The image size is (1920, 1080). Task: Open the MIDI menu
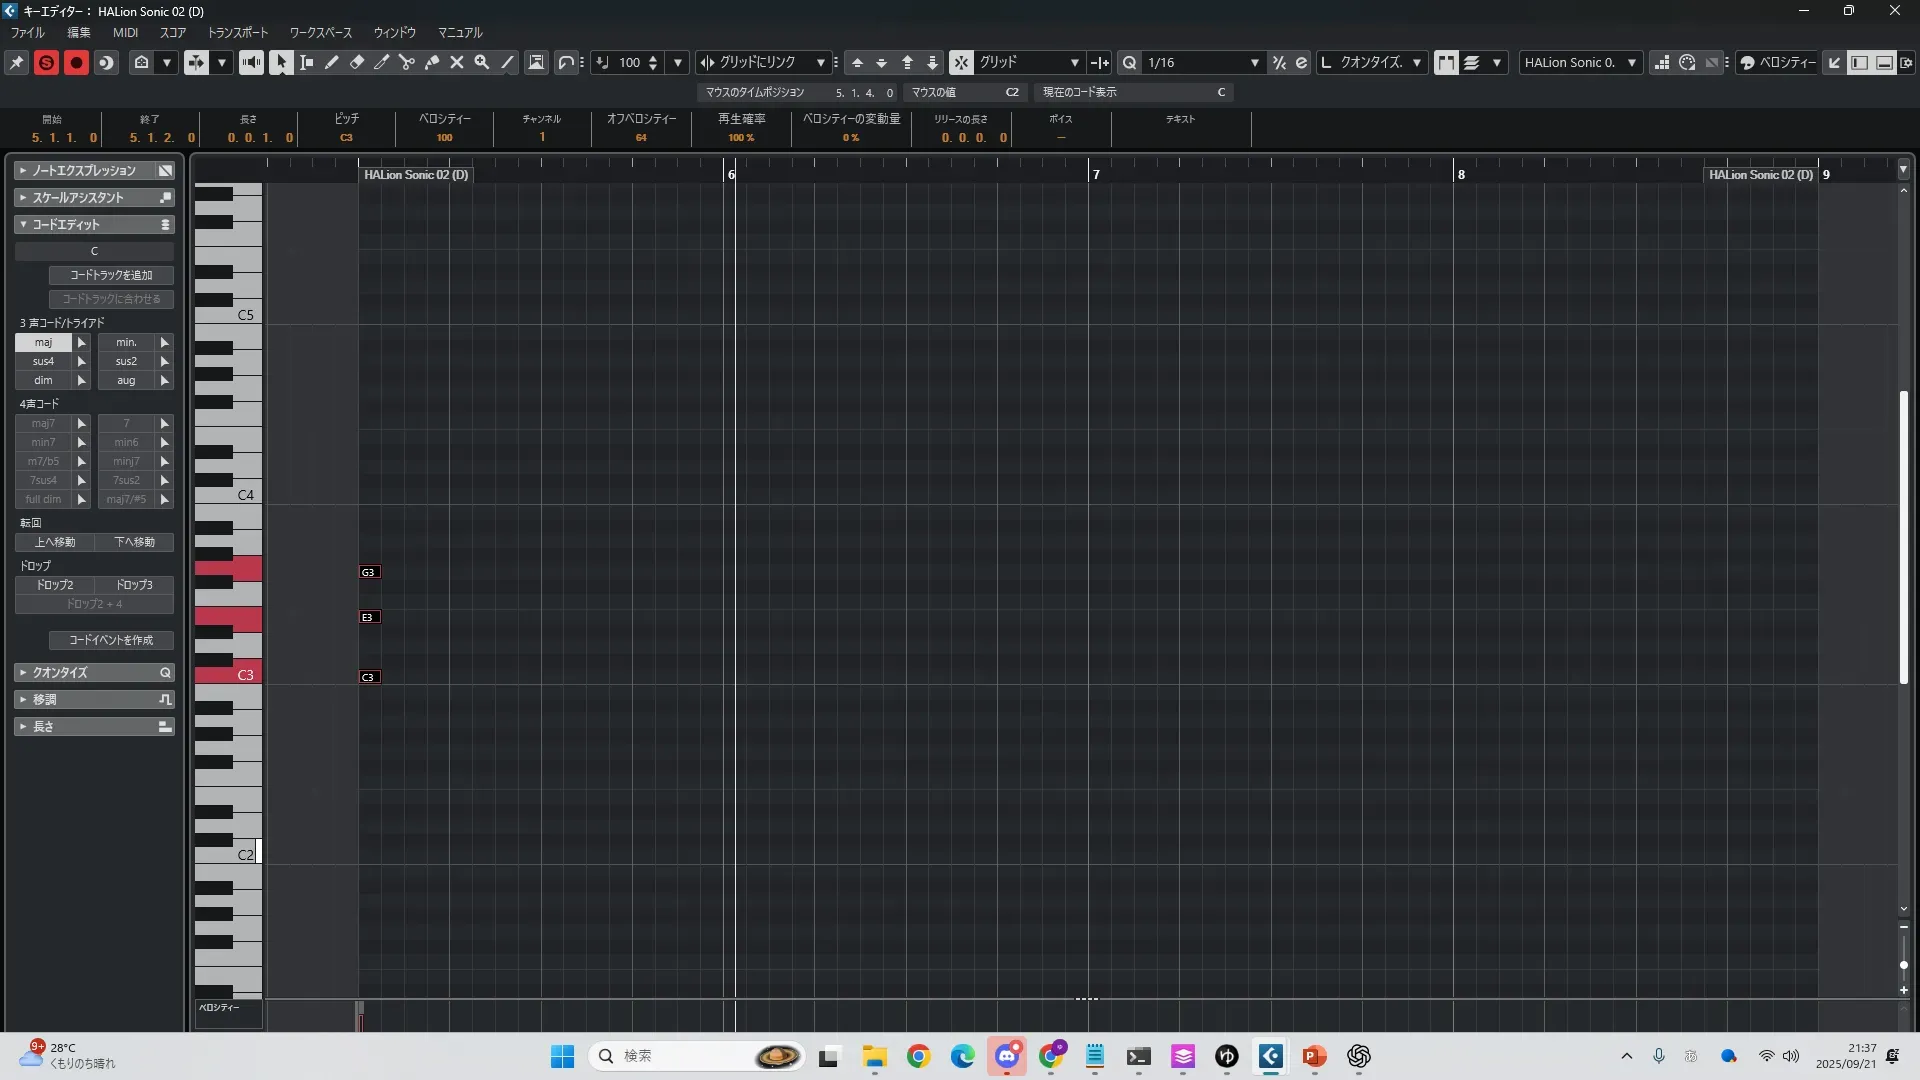click(x=125, y=32)
